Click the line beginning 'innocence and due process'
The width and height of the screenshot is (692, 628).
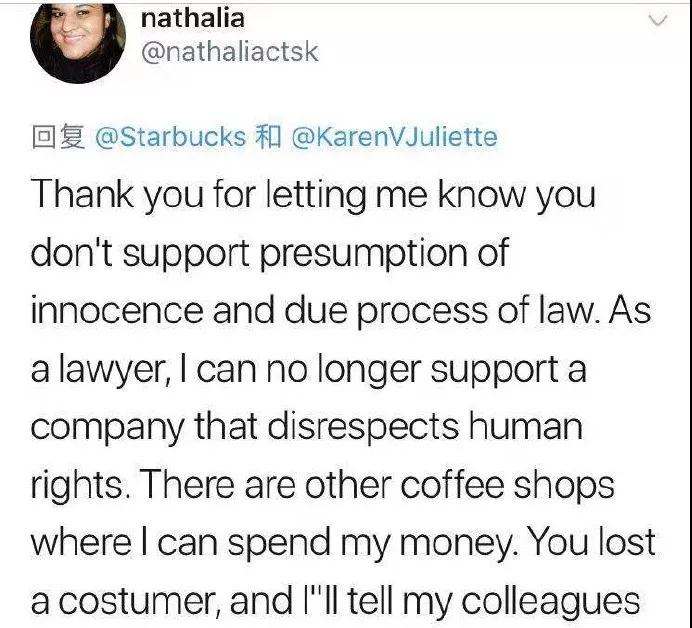point(341,312)
